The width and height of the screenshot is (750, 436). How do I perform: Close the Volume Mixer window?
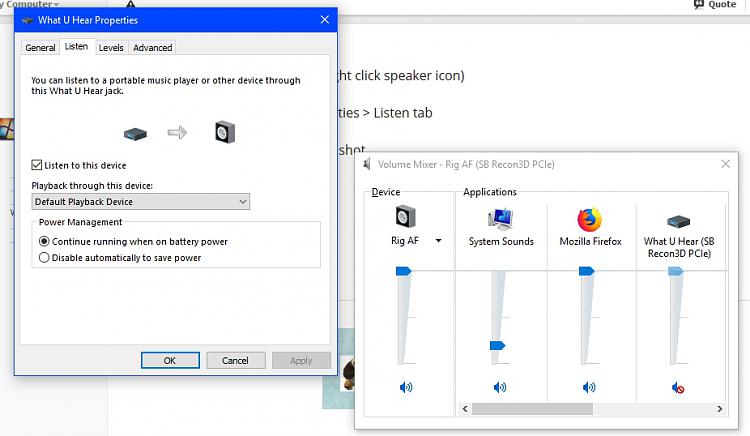point(726,164)
